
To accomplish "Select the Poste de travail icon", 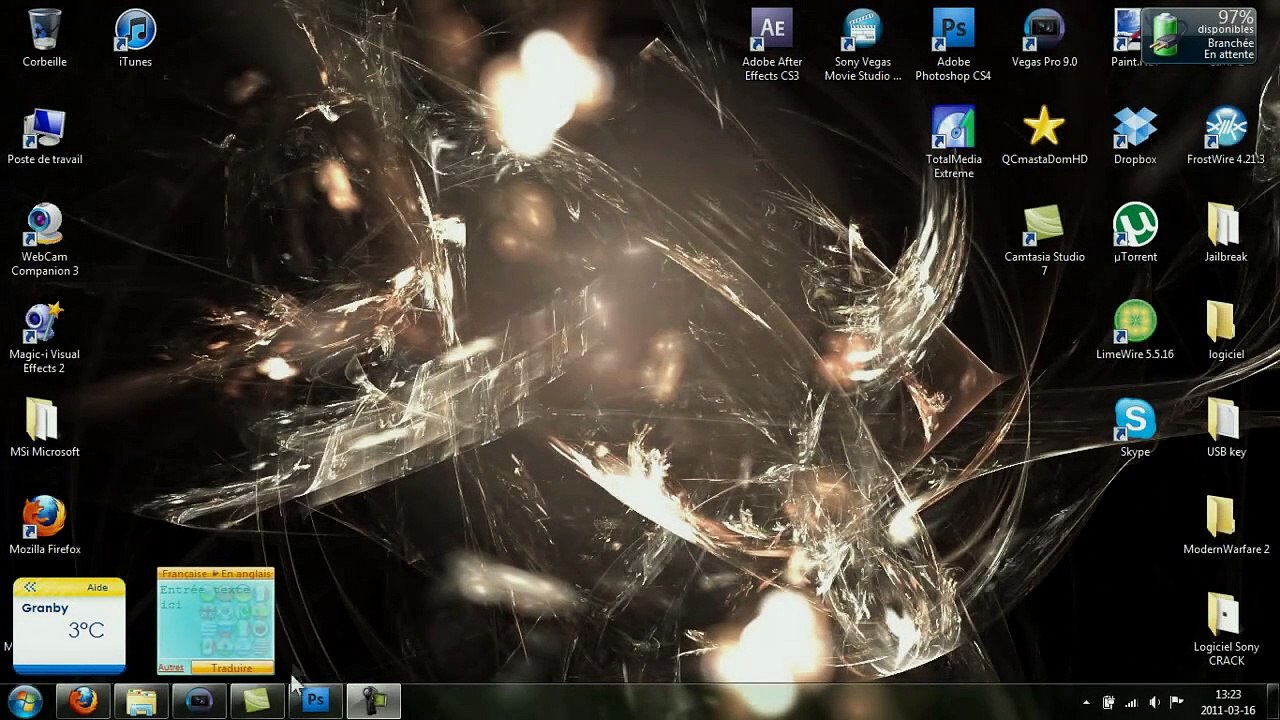I will 45,136.
